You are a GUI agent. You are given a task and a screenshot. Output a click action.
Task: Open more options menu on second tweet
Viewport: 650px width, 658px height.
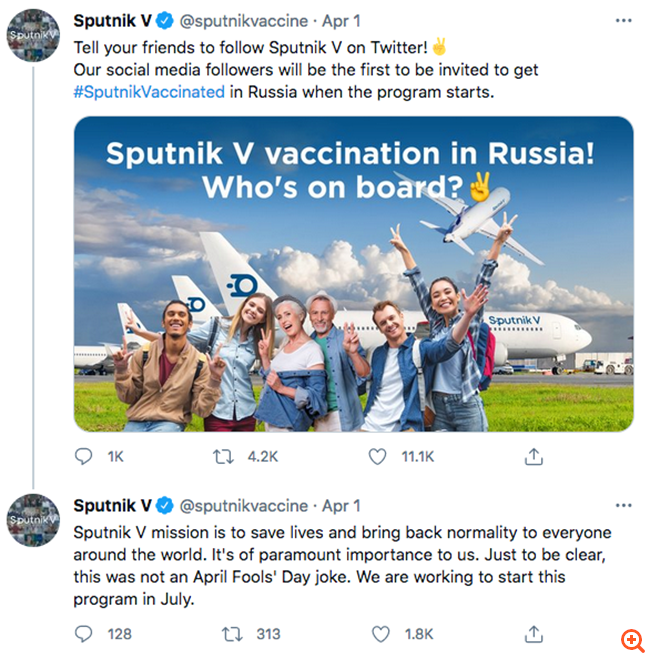point(624,505)
